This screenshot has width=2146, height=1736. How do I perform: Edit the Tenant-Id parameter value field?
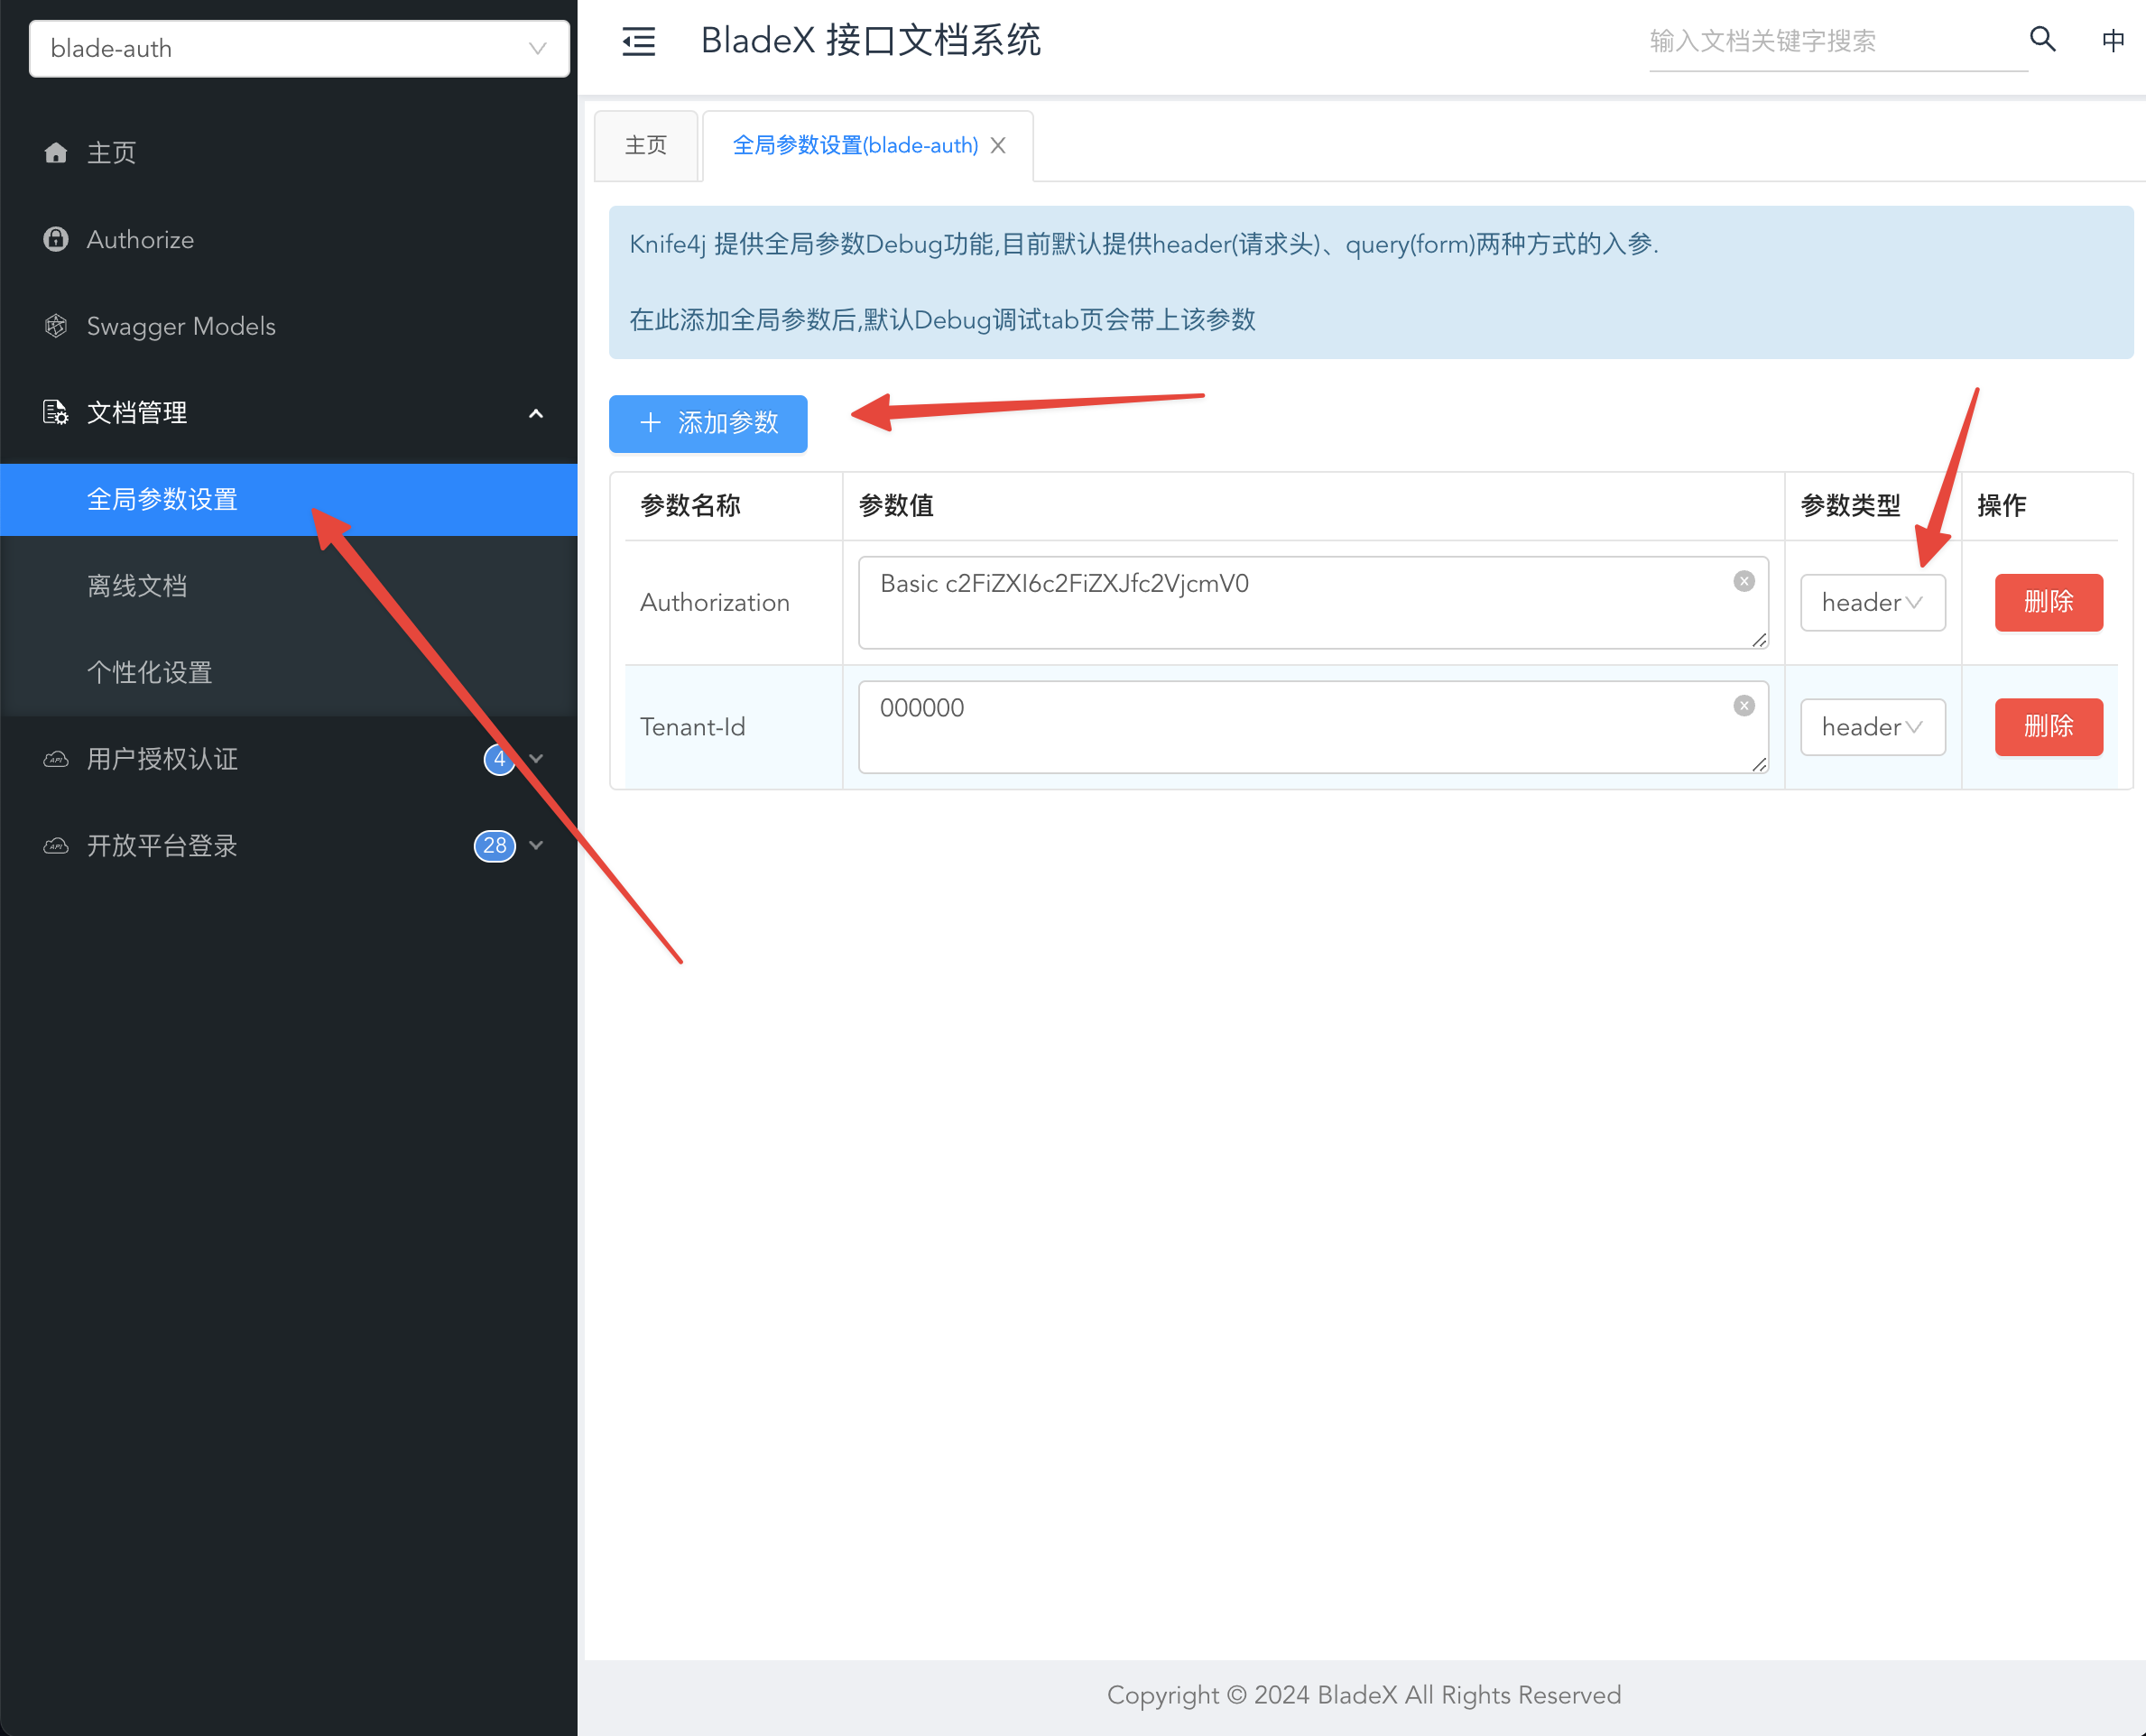pyautogui.click(x=1313, y=727)
